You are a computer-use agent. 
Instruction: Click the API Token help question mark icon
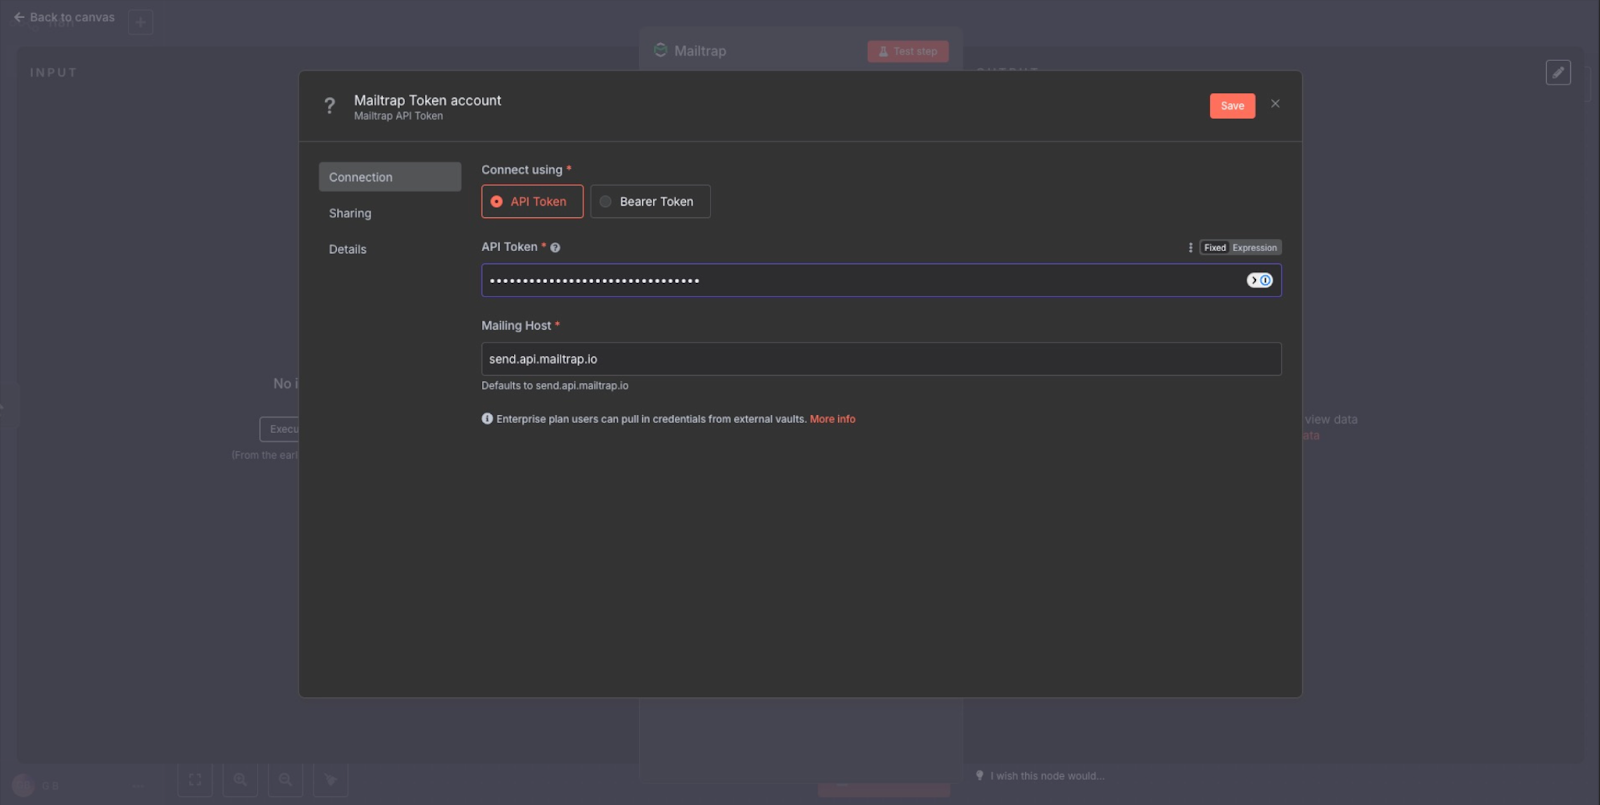(555, 248)
